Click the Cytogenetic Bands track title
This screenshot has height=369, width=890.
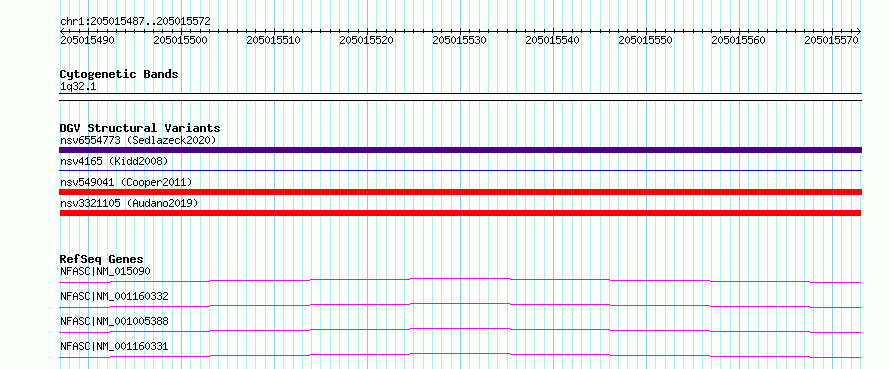[119, 74]
